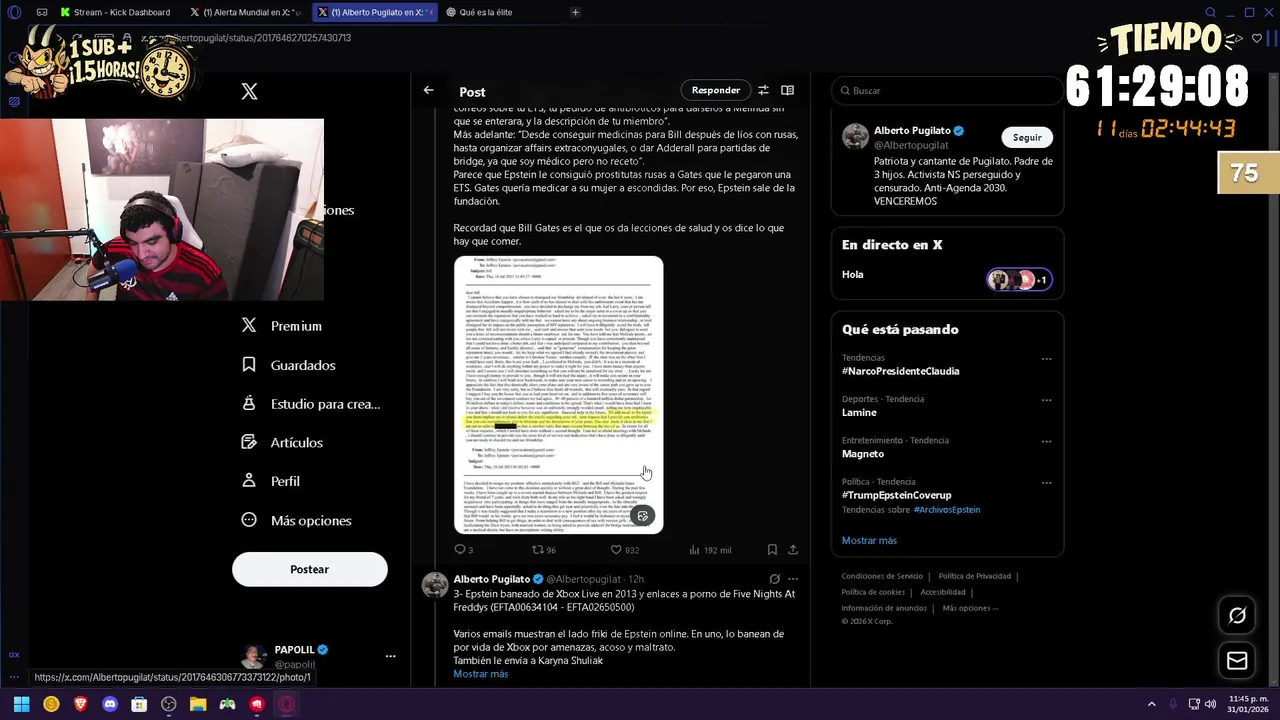Screen dimensions: 1280x720
Task: Open Windows Start menu
Action: point(21,704)
